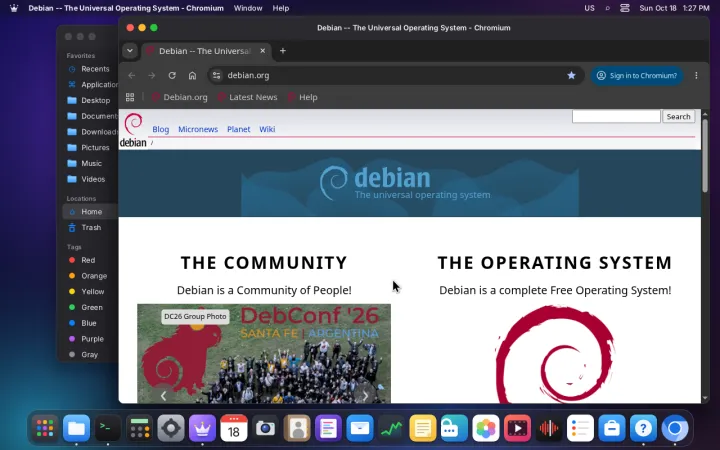Open the control center icon in the menu bar
The width and height of the screenshot is (720, 450).
pos(624,8)
